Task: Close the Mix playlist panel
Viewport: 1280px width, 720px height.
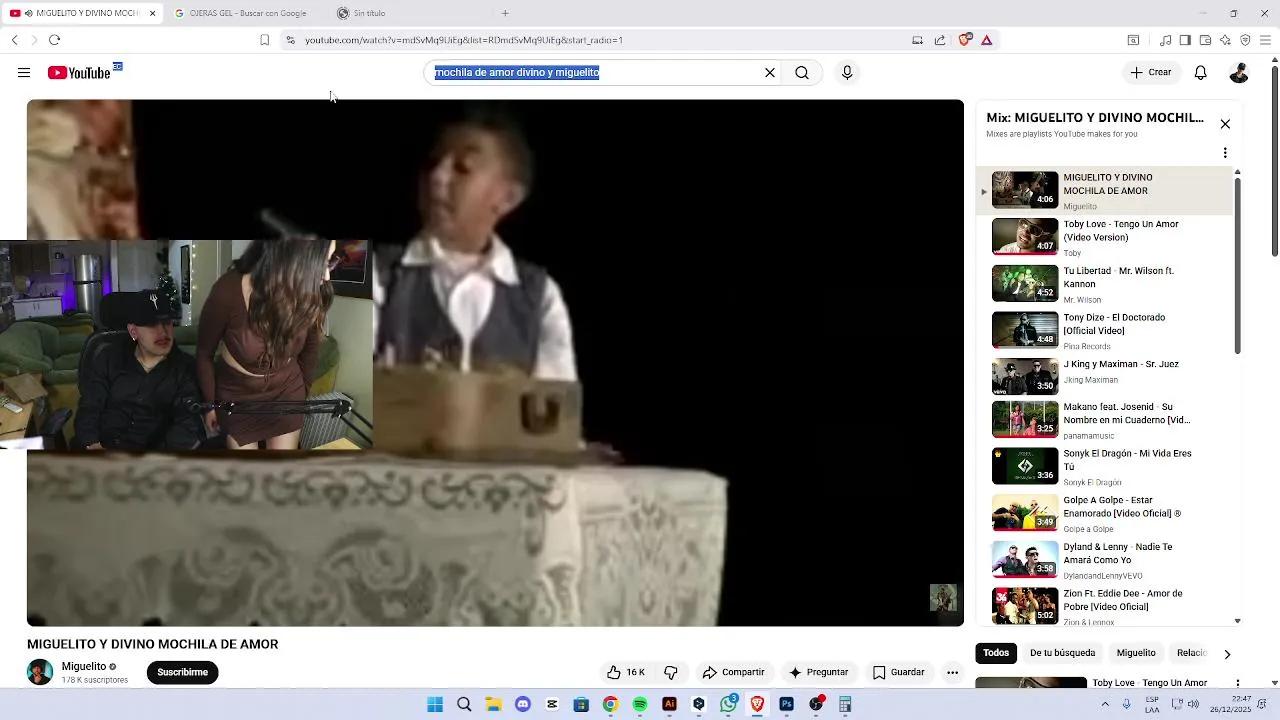Action: (1225, 124)
